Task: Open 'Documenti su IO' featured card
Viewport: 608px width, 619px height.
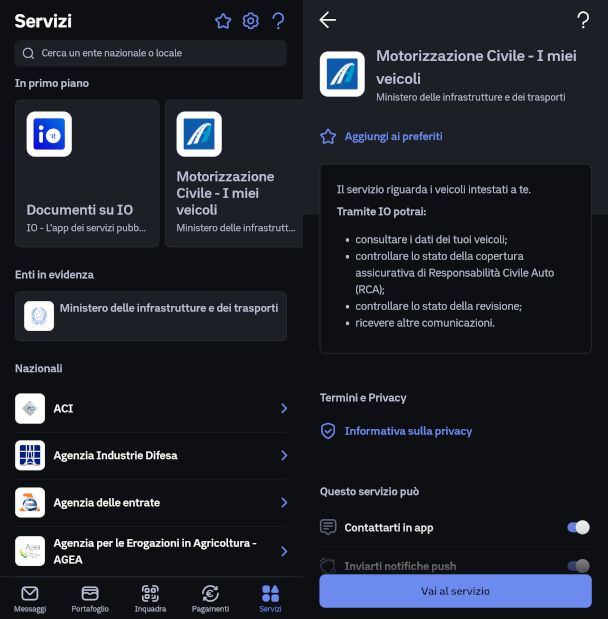Action: click(87, 173)
